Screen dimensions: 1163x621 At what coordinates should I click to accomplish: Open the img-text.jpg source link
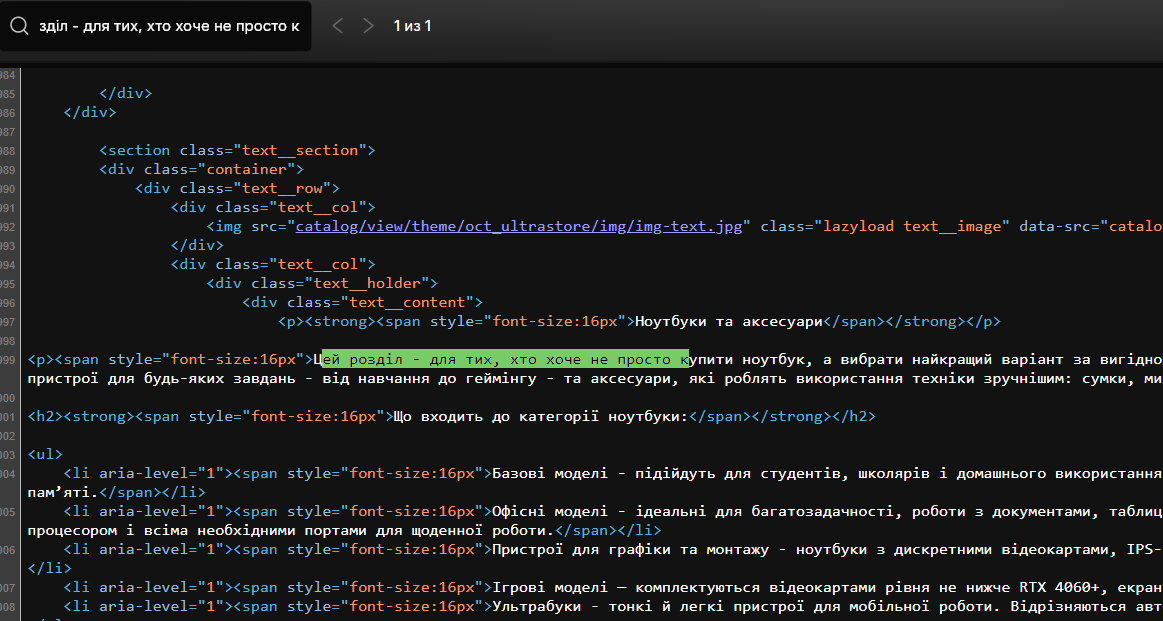(518, 227)
